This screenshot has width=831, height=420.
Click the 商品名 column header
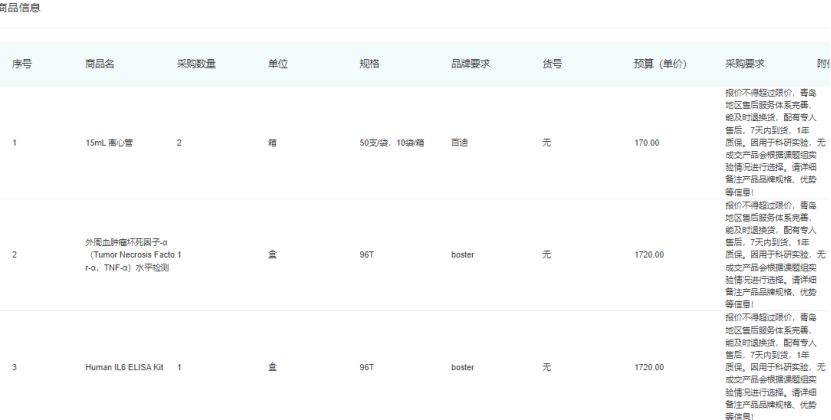point(99,64)
